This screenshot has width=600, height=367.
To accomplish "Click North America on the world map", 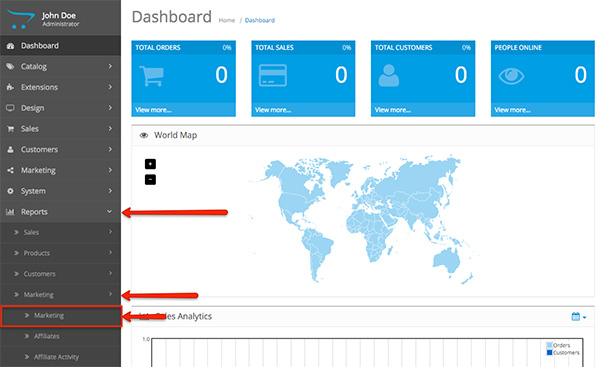I will click(297, 191).
